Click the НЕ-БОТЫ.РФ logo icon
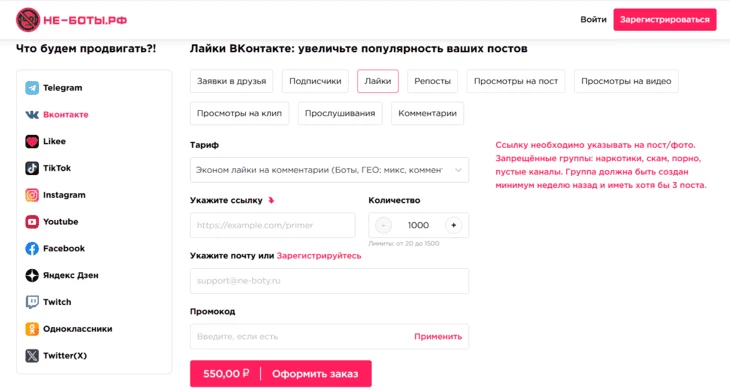 28,20
